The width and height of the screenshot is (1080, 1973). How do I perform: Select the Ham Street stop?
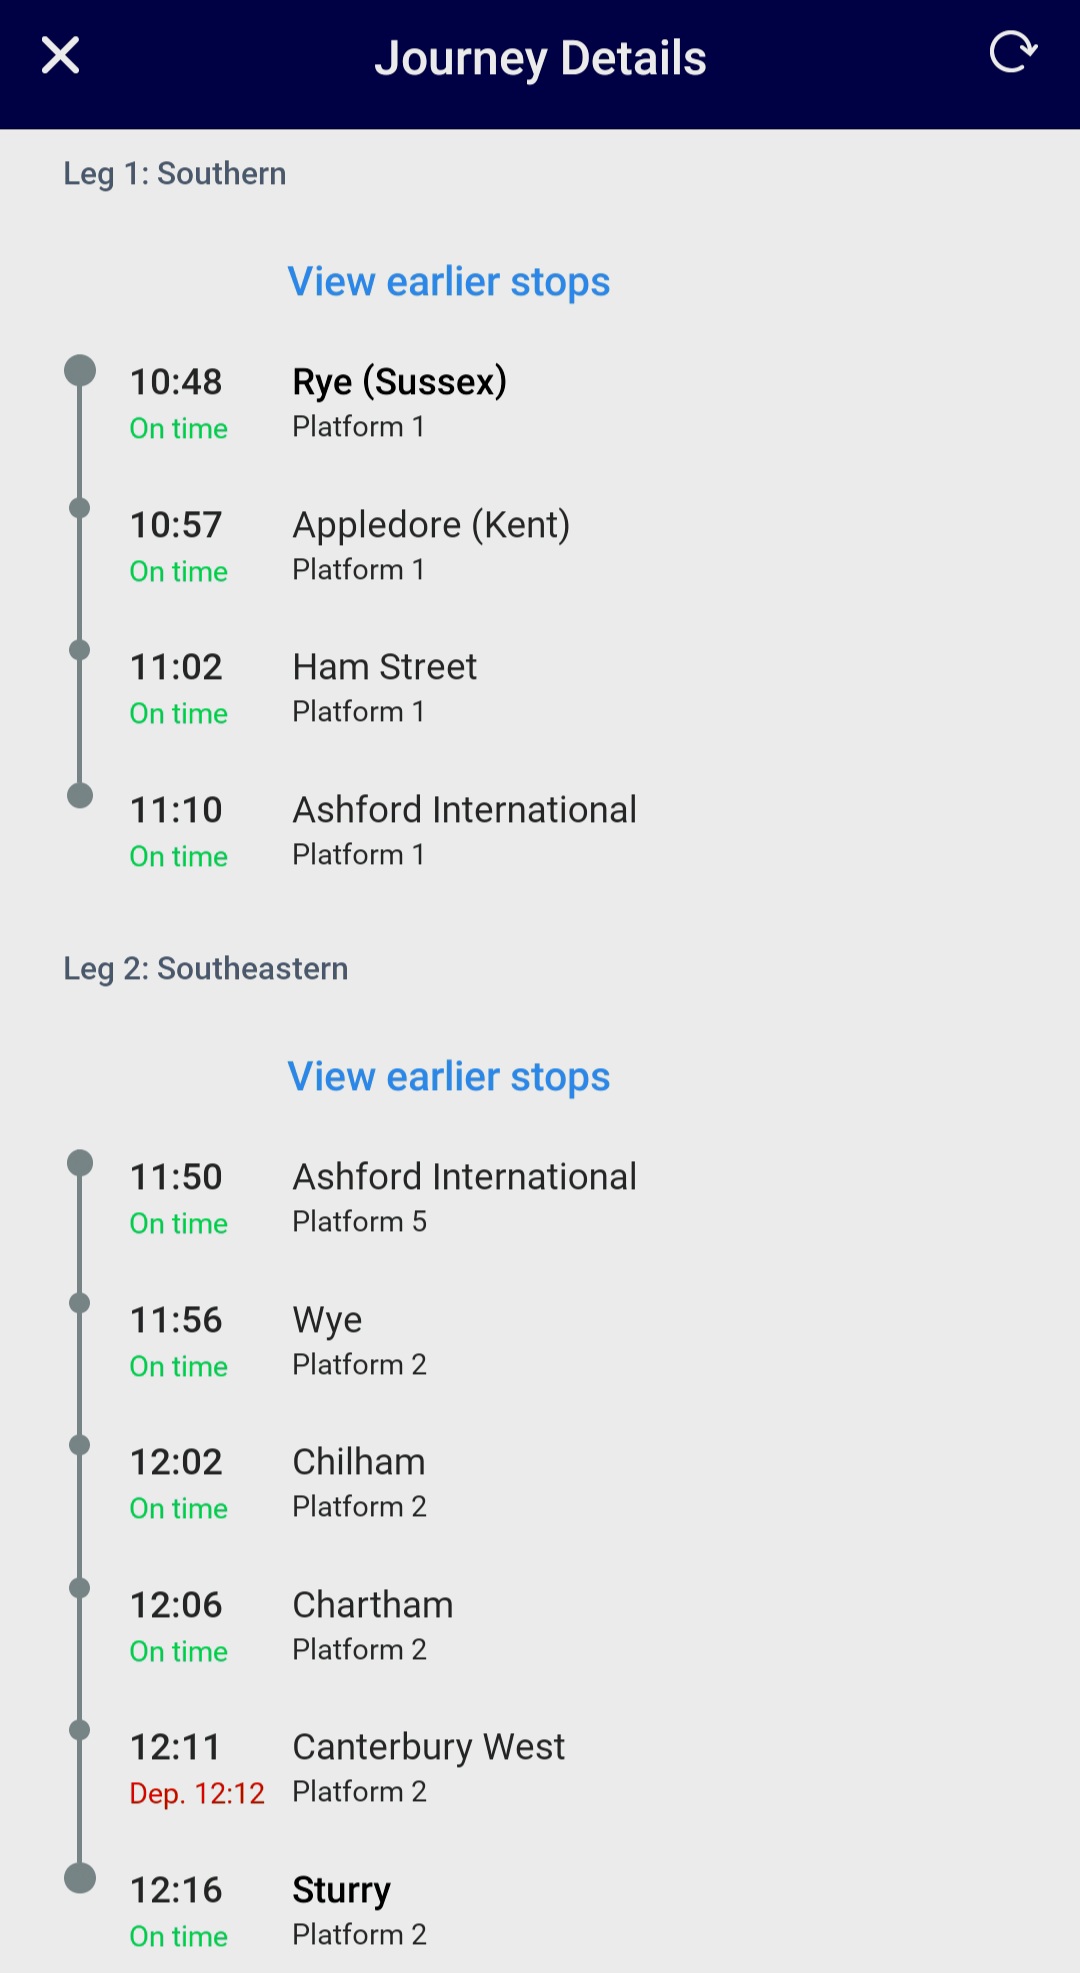pyautogui.click(x=384, y=667)
